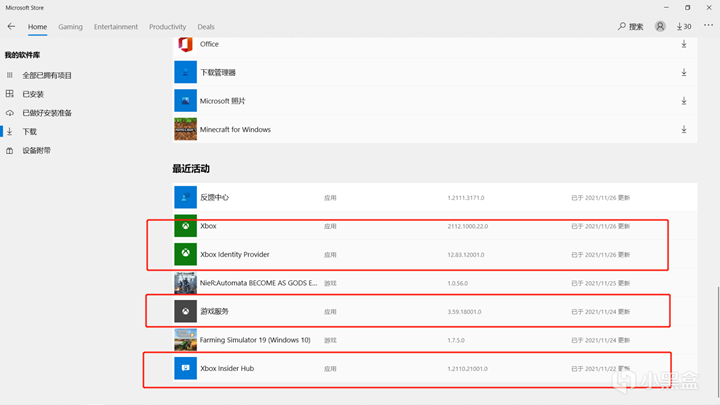
Task: Switch to the Entertainment tab
Action: (116, 27)
